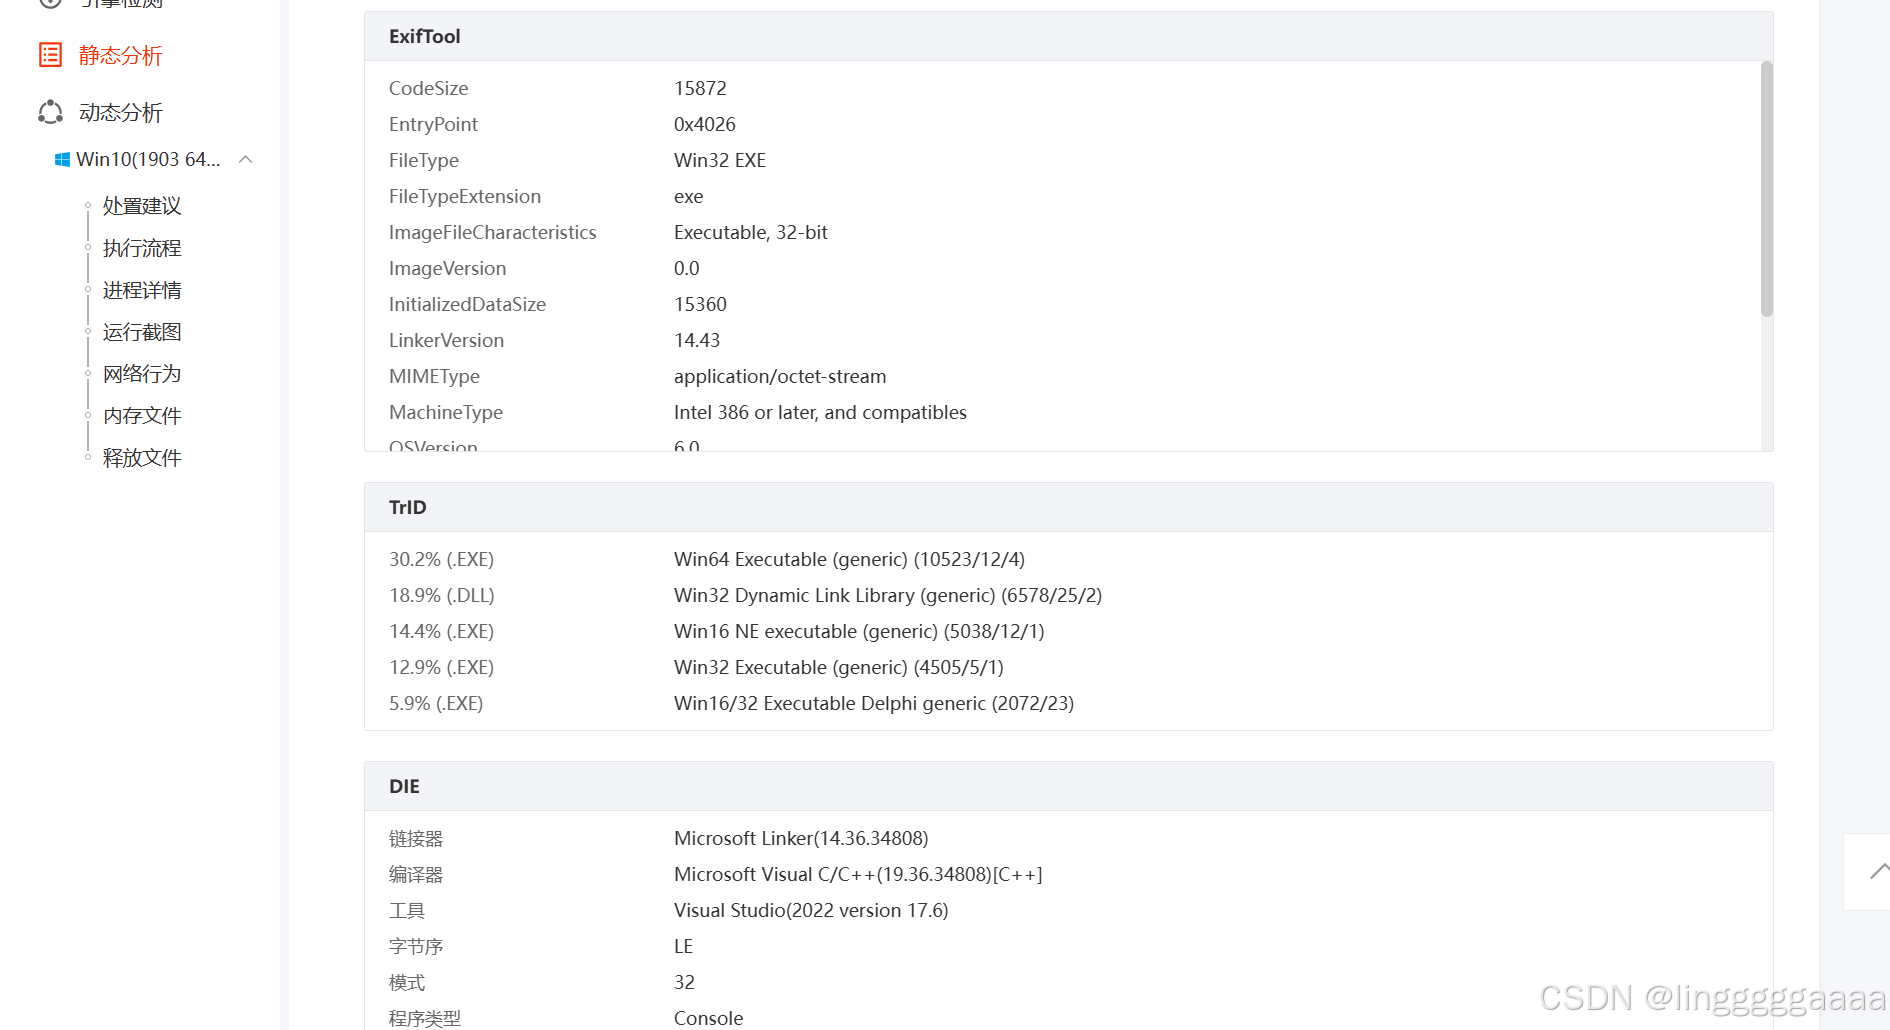Select the EntryPoint value 0x4026

coord(705,124)
